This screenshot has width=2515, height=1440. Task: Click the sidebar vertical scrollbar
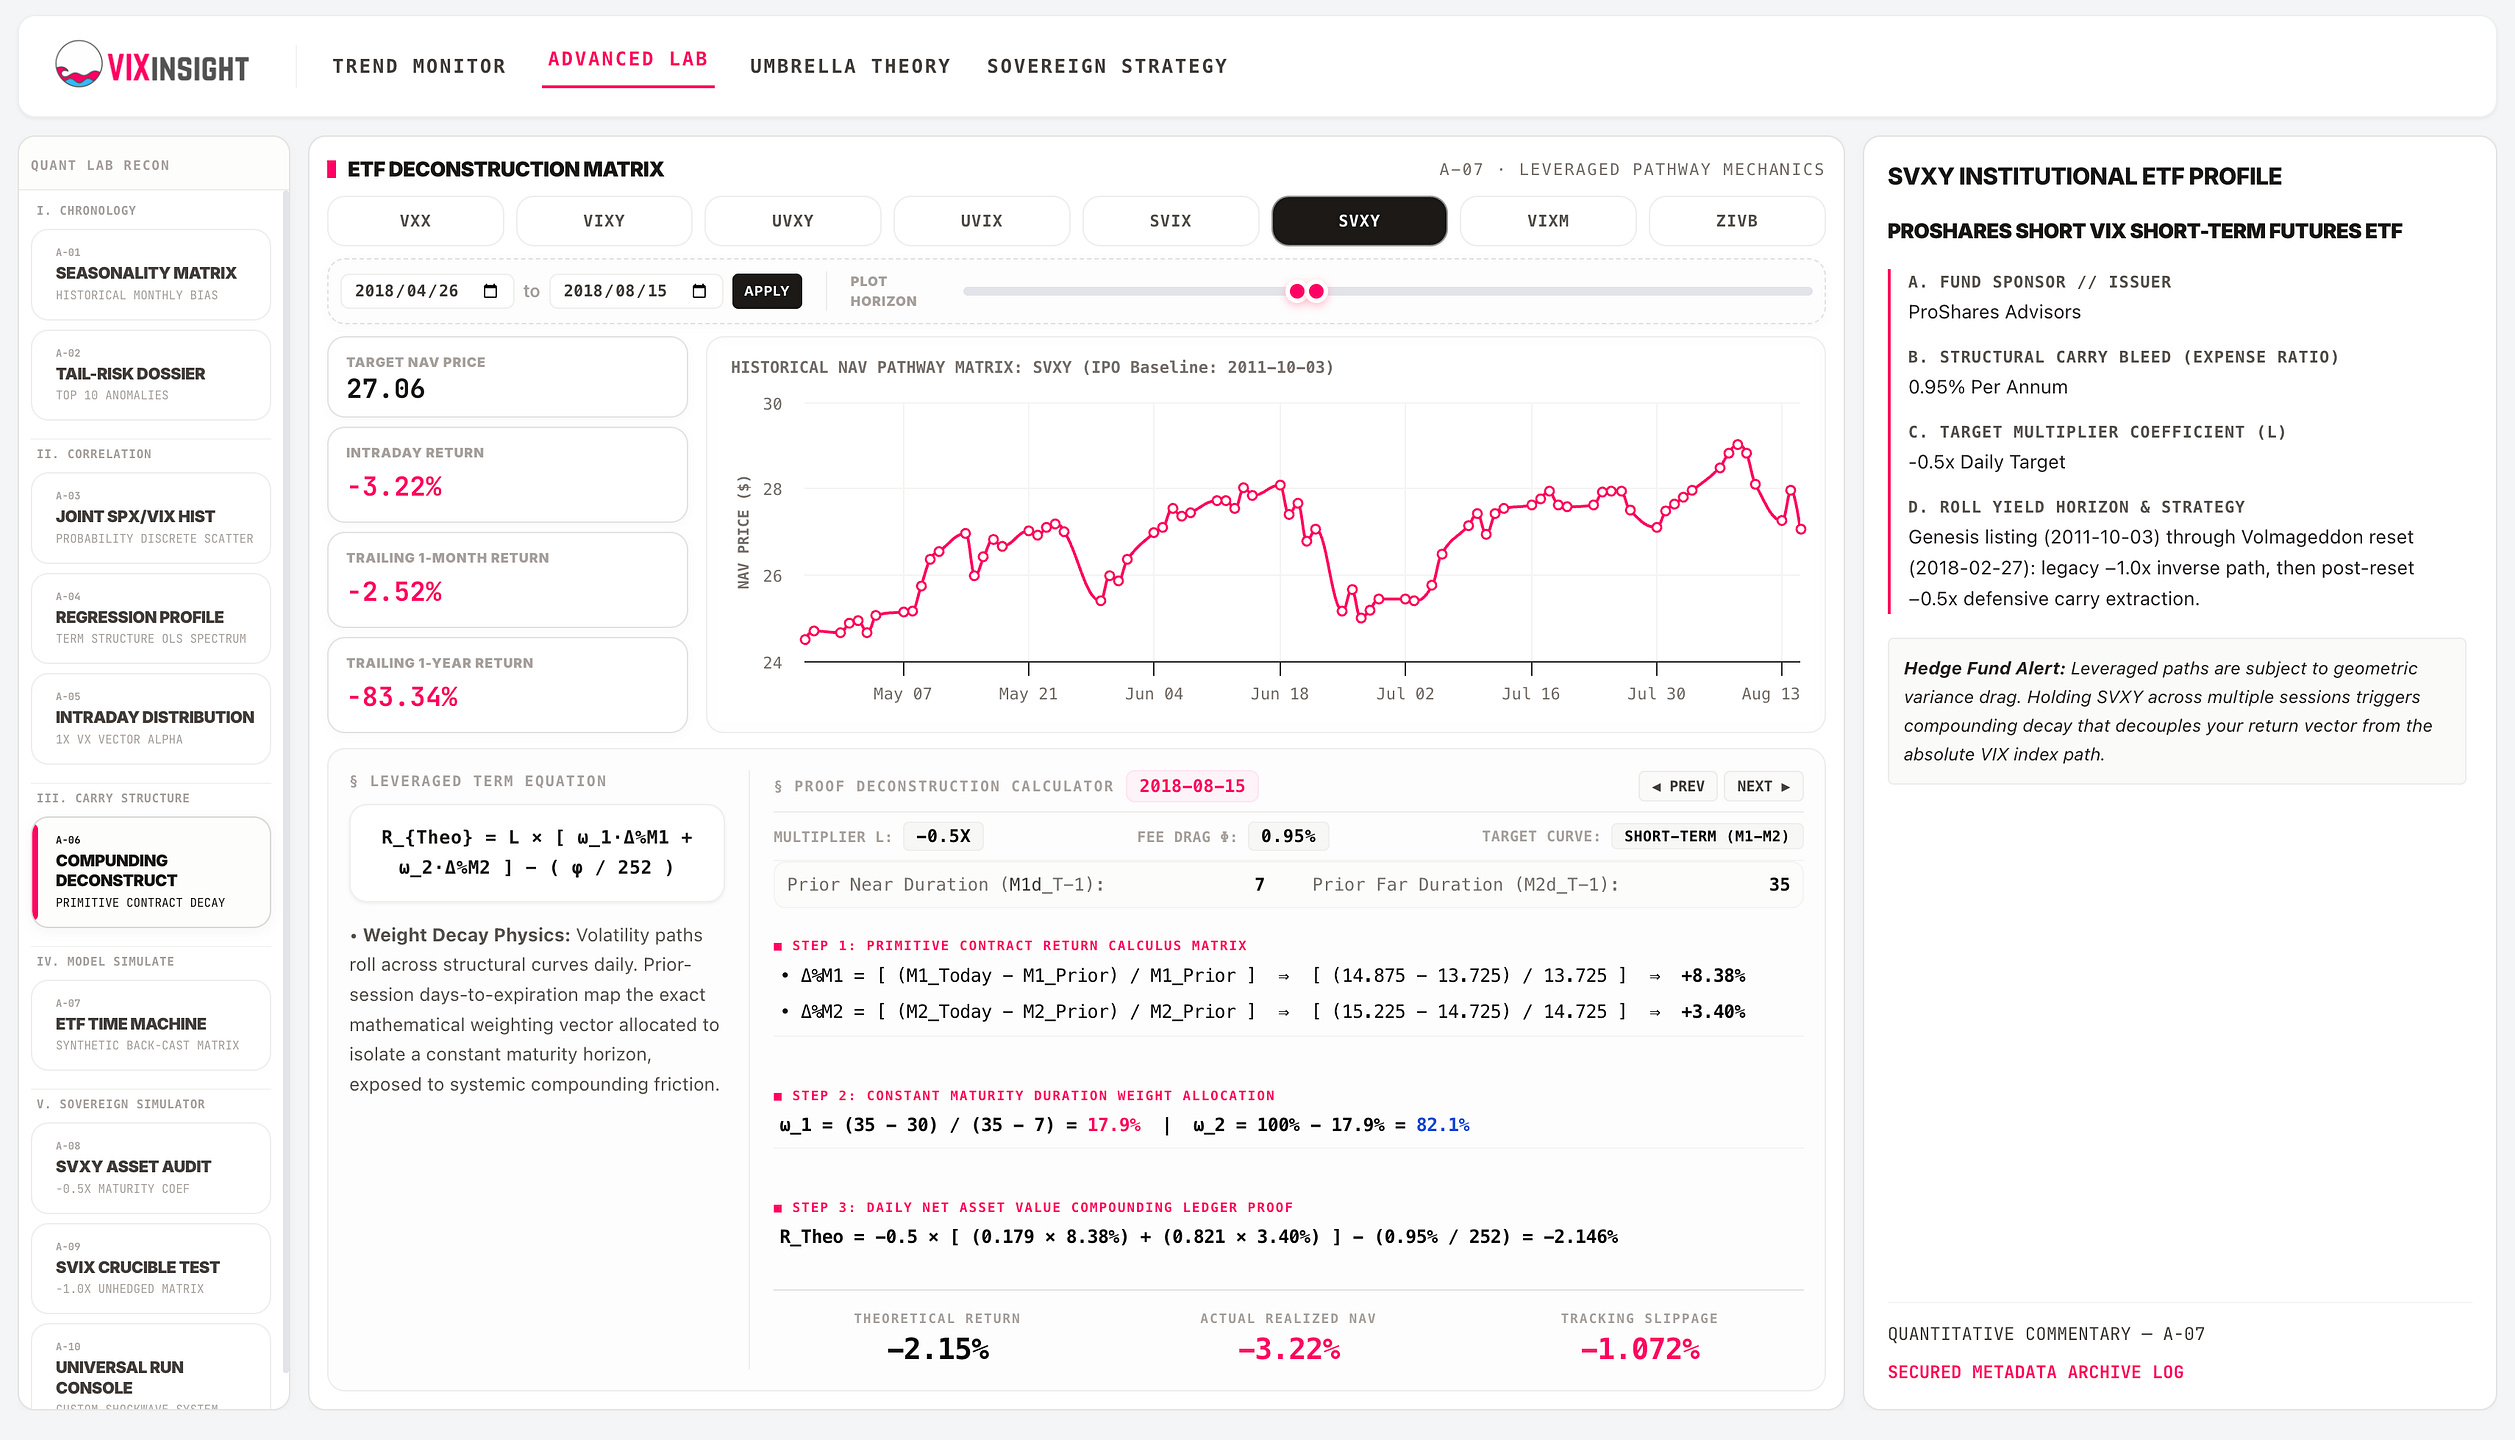pyautogui.click(x=286, y=780)
